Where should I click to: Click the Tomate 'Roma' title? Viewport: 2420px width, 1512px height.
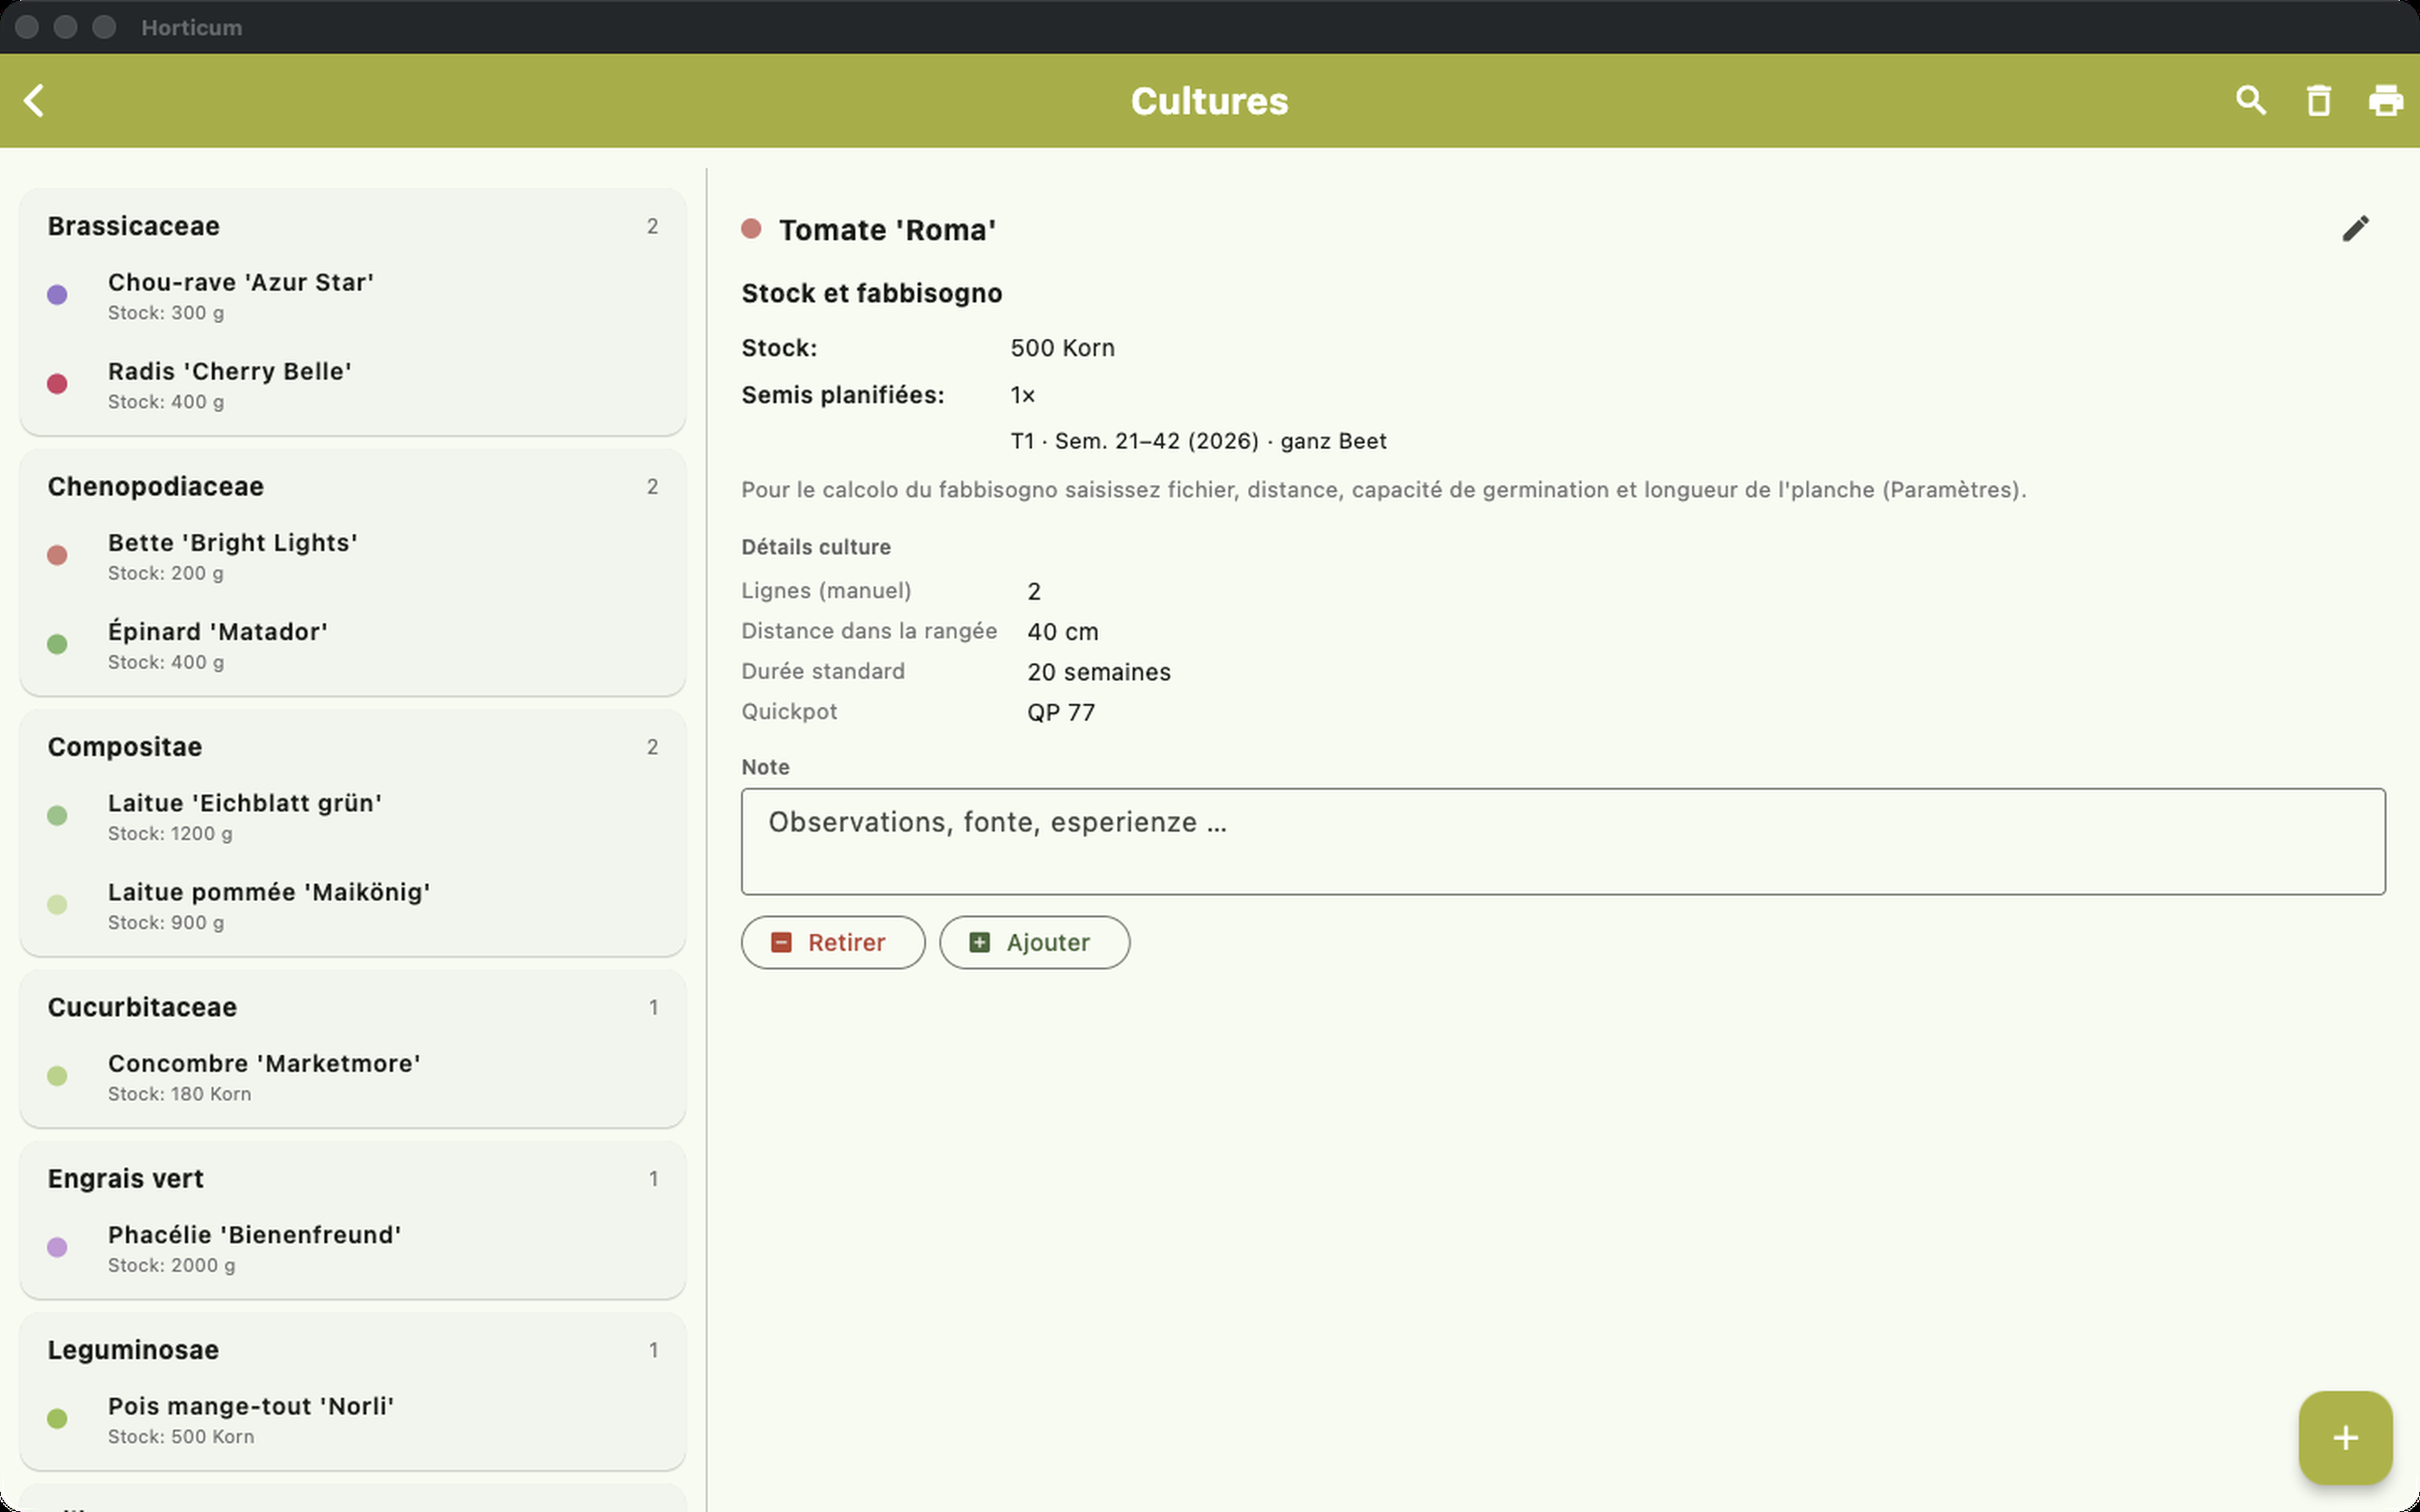(x=888, y=230)
